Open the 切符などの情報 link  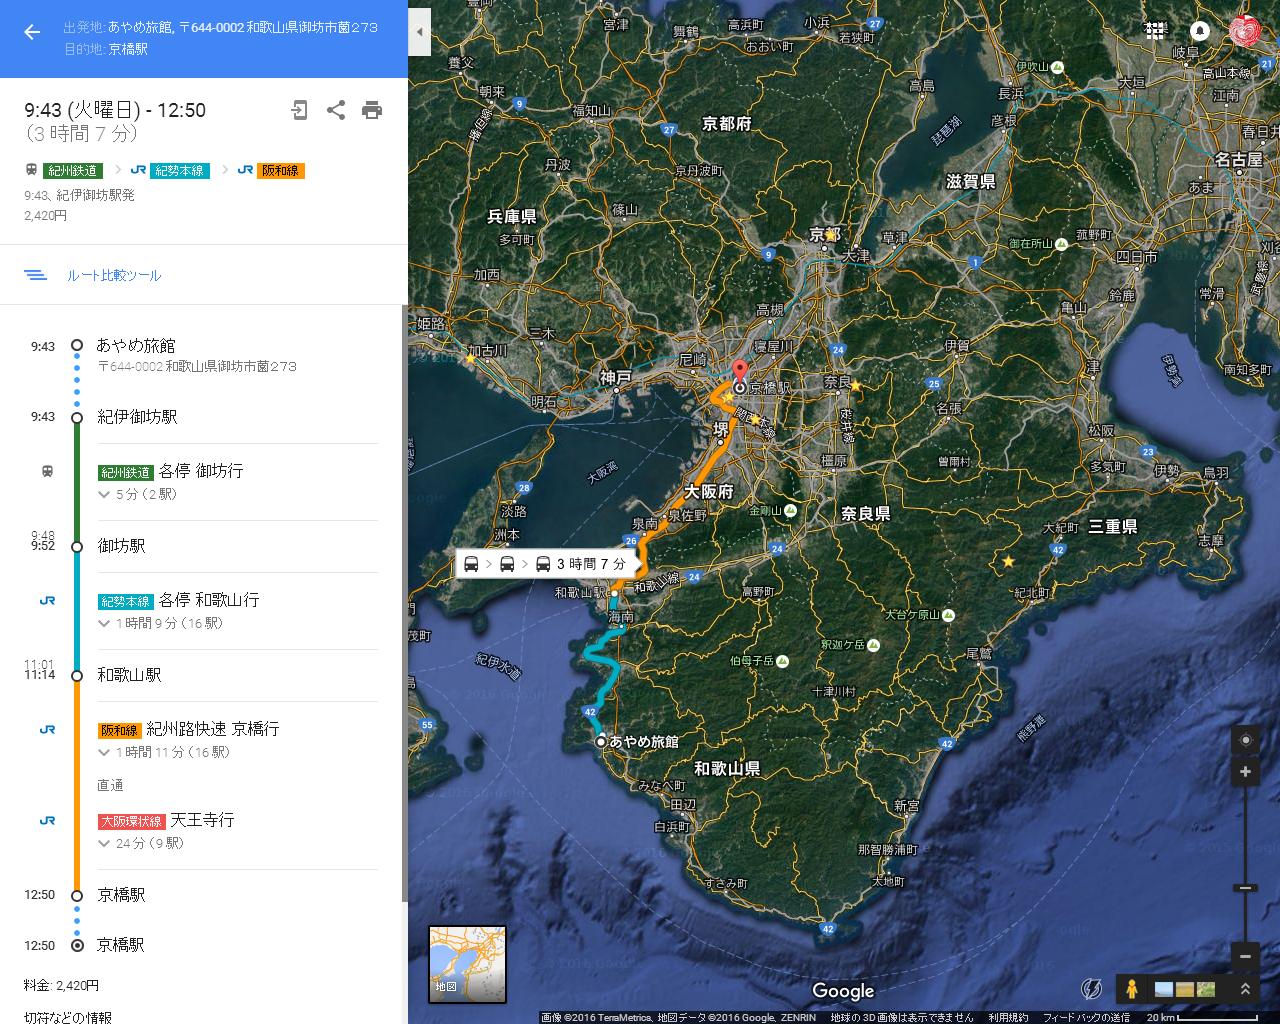(x=68, y=1017)
